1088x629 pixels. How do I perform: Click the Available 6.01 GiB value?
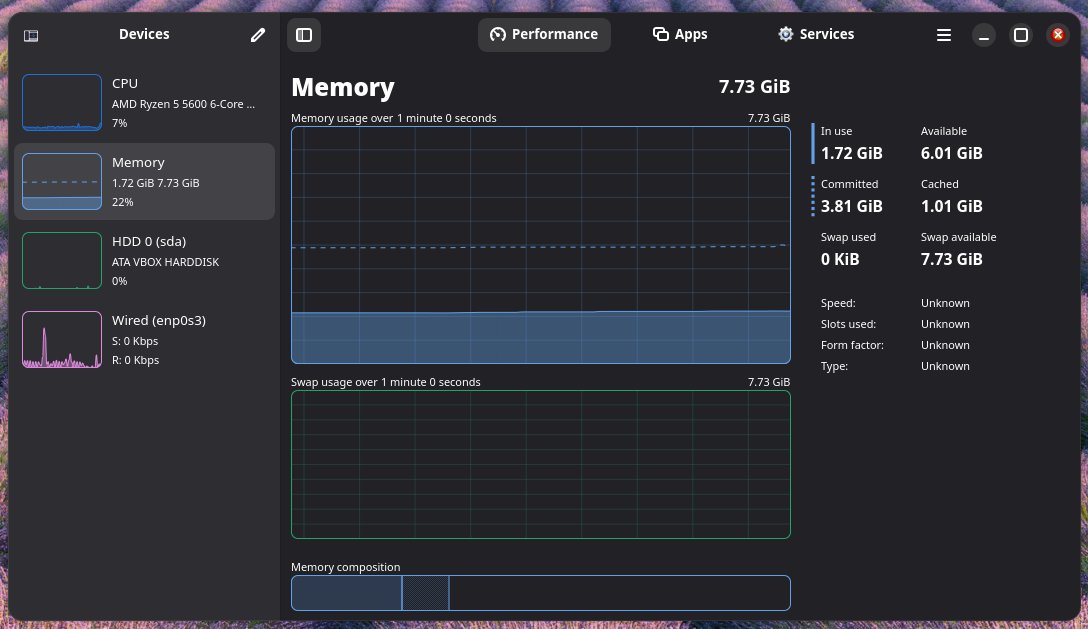951,153
